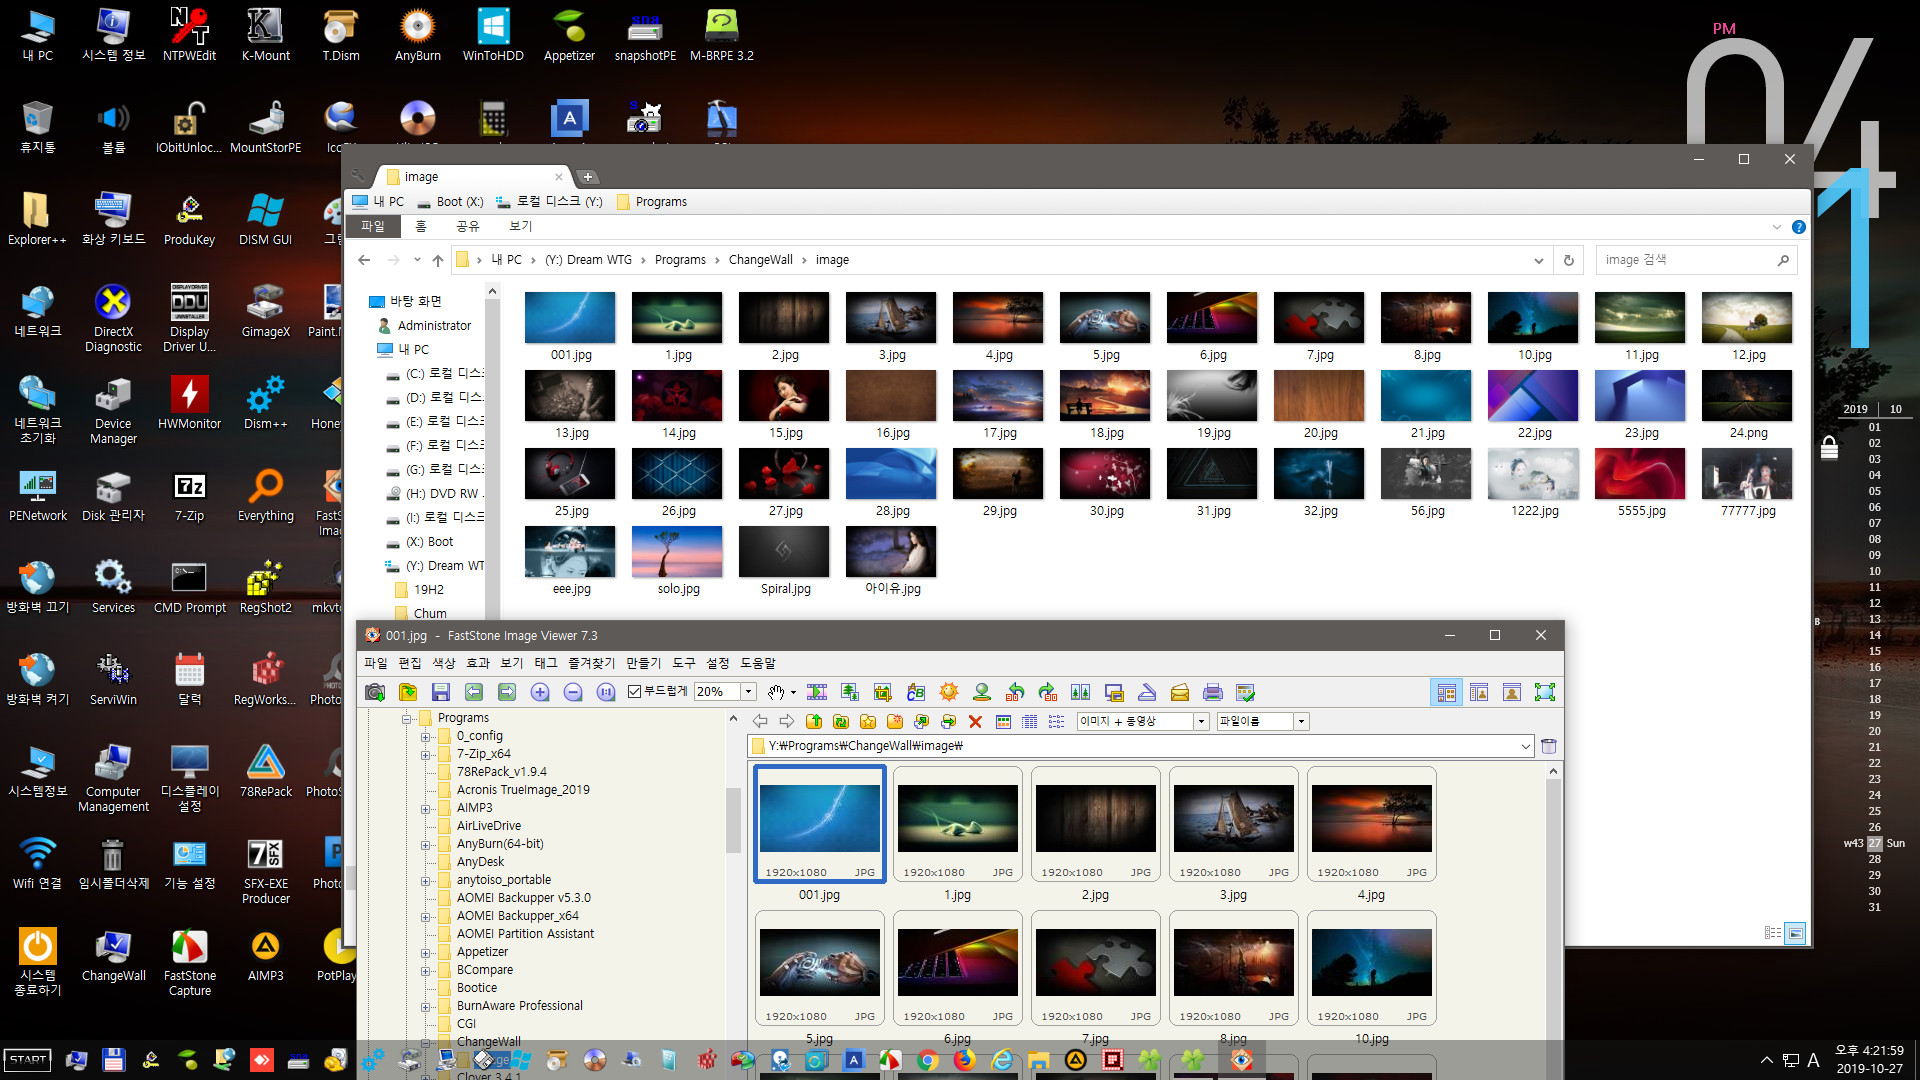Click the open file icon in FastStone toolbar
The height and width of the screenshot is (1080, 1920).
pyautogui.click(x=408, y=692)
